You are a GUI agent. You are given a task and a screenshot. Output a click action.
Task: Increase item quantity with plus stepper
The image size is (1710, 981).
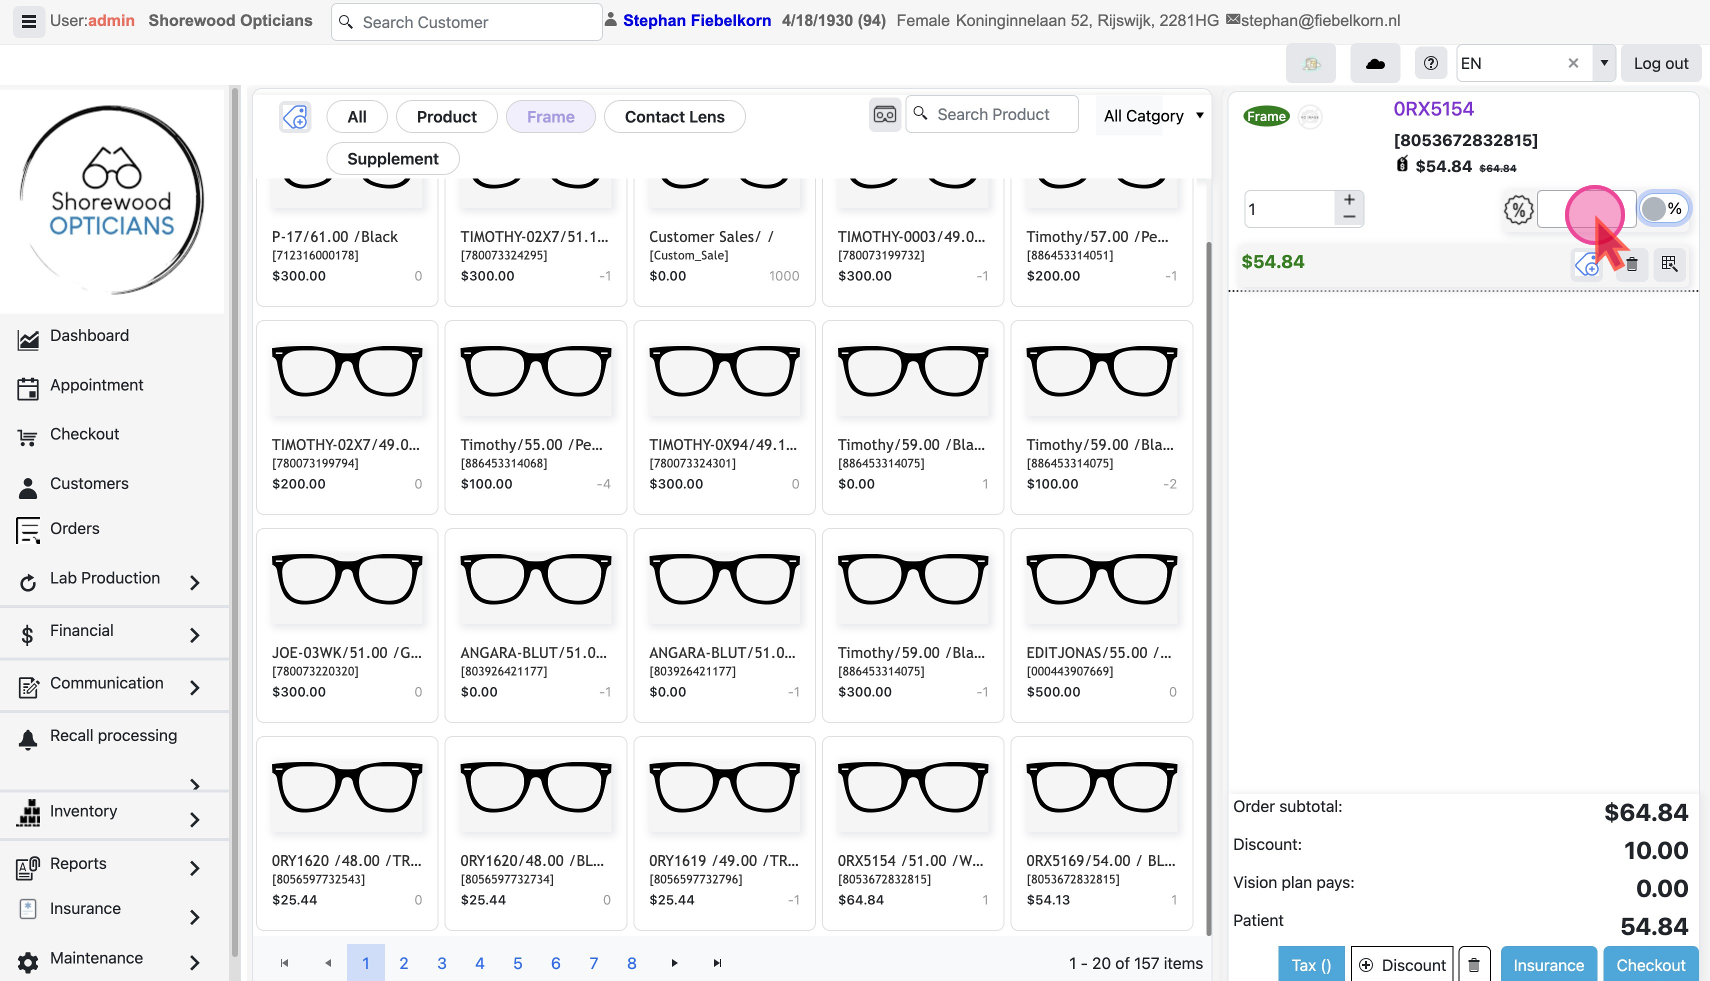point(1349,200)
